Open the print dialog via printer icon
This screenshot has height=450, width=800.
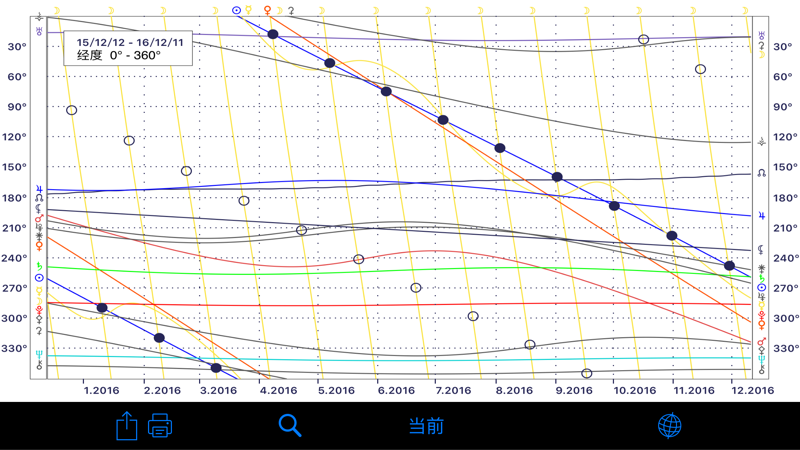tap(160, 426)
